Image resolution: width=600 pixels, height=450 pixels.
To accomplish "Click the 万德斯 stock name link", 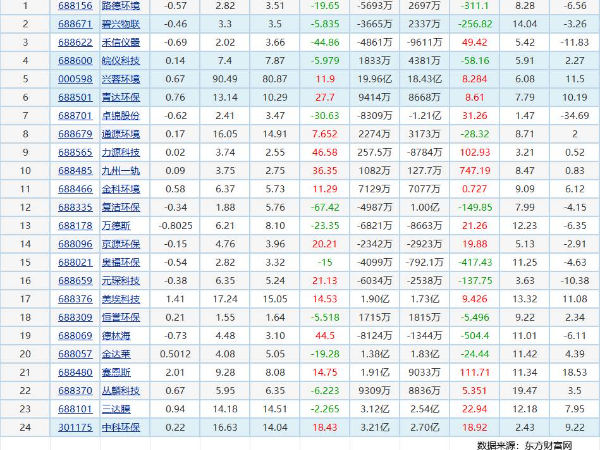I will pyautogui.click(x=116, y=226).
